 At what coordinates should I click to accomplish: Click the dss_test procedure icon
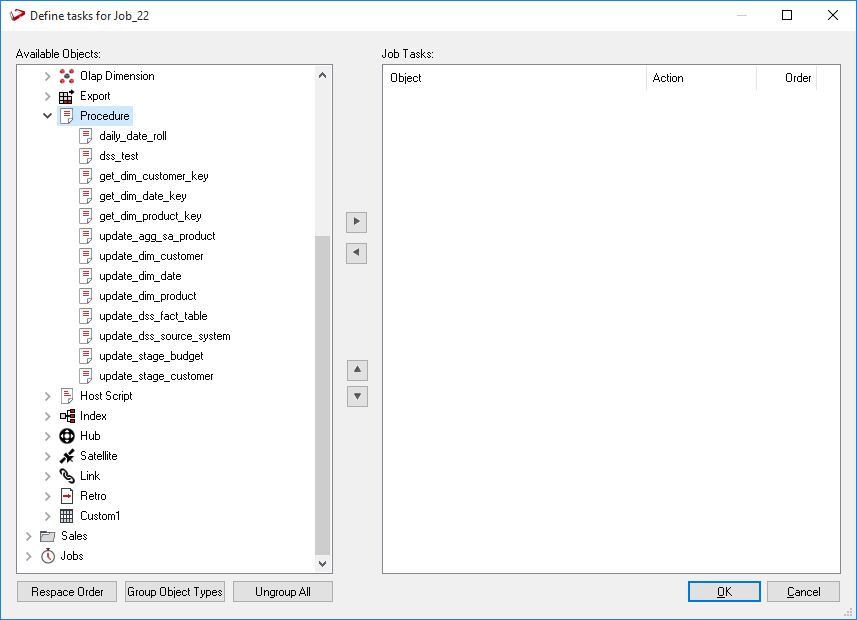click(86, 156)
